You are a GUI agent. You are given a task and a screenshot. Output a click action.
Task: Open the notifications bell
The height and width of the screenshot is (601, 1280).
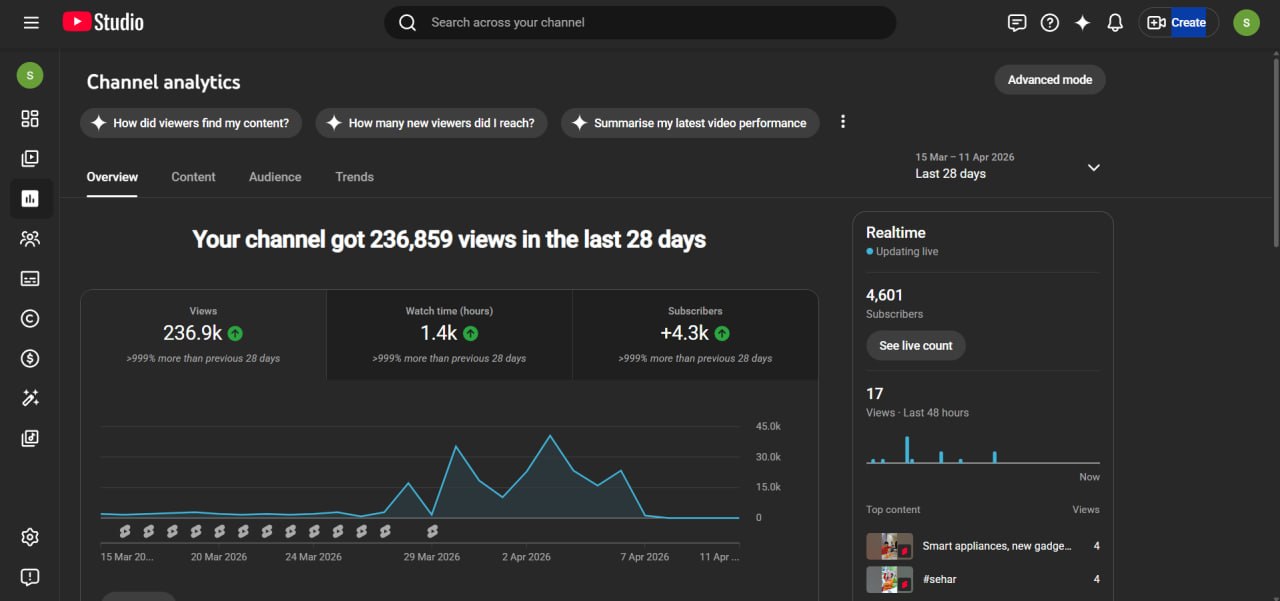click(x=1115, y=22)
